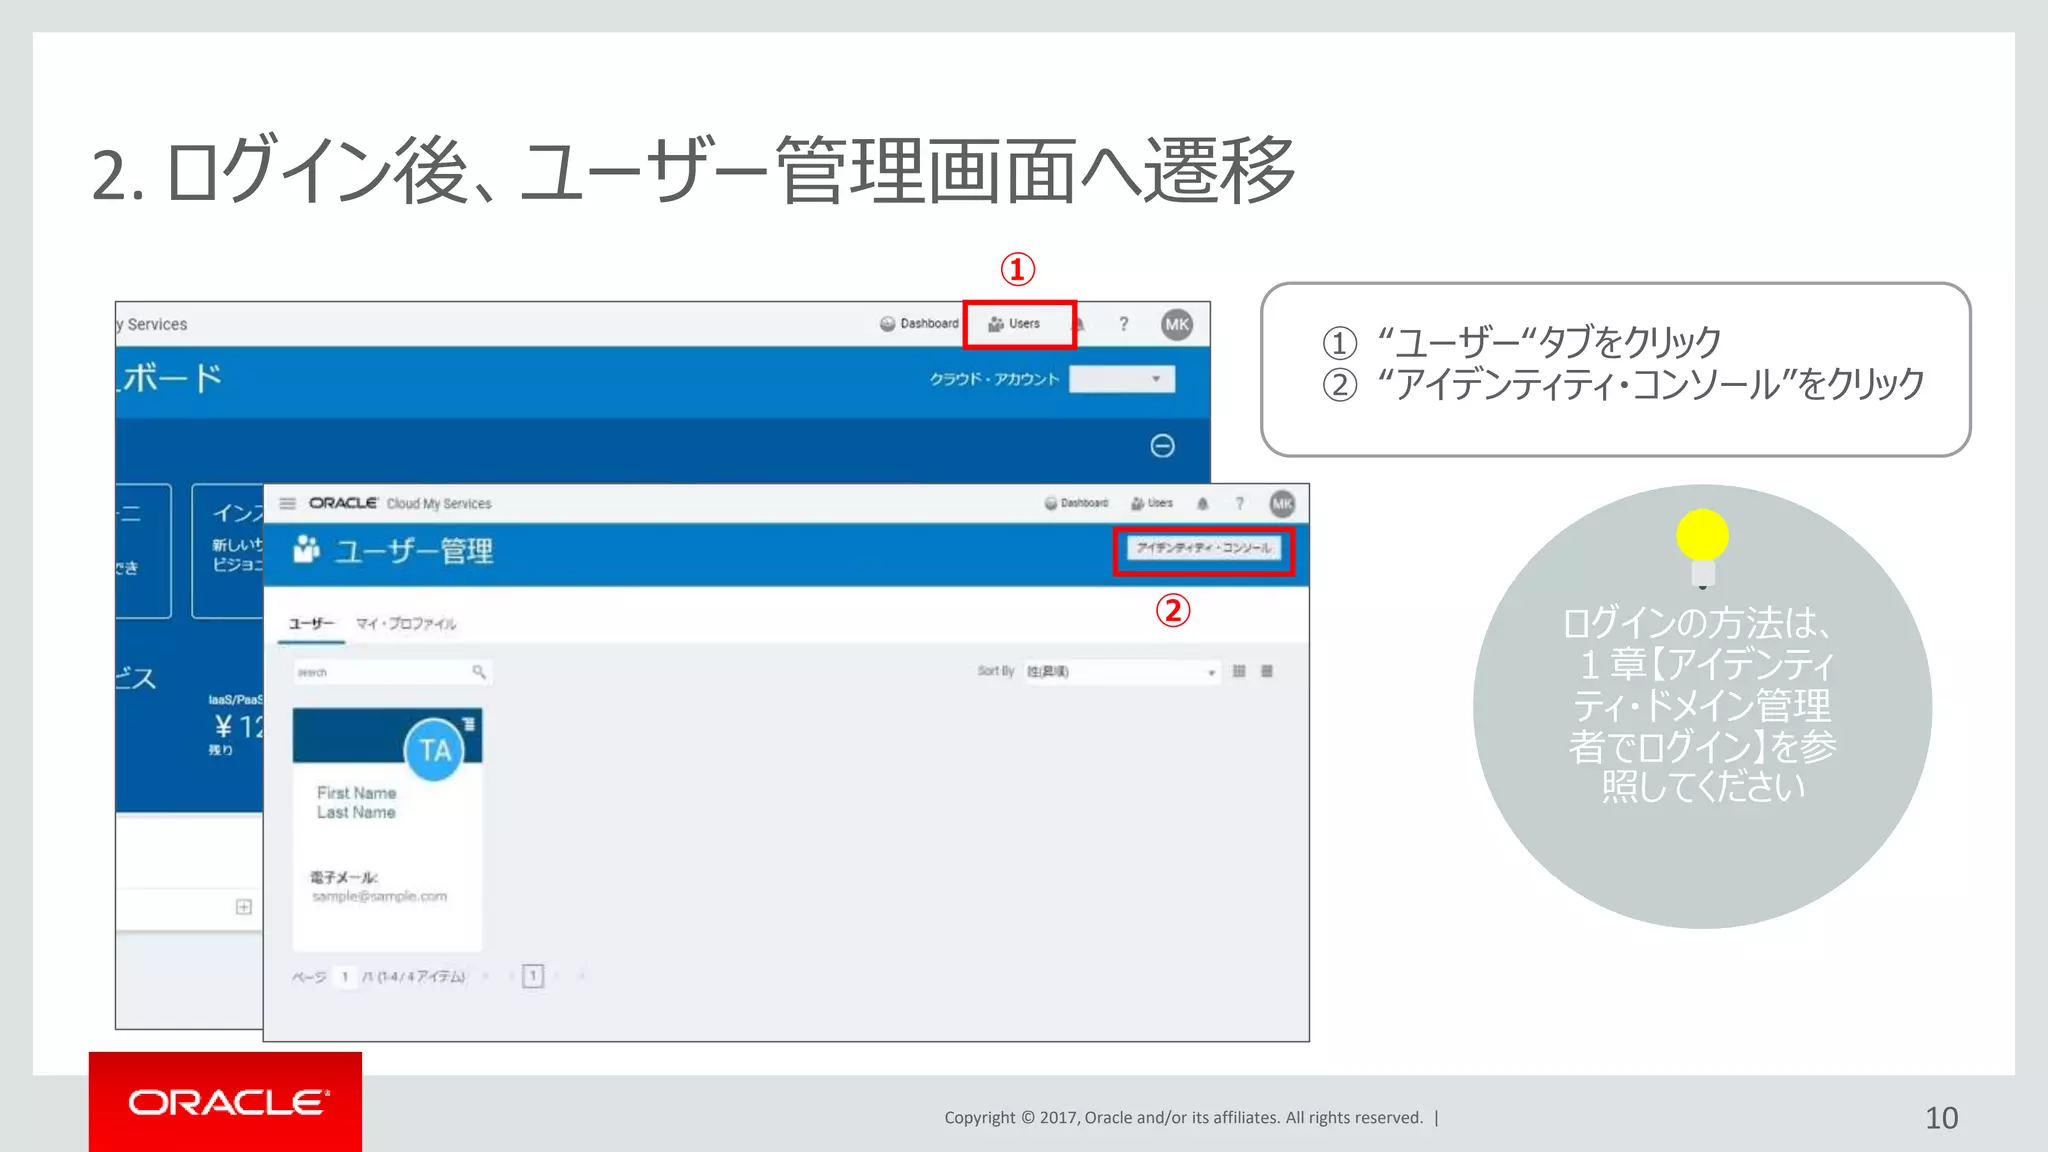Open Users tab in the dashboard window
The width and height of the screenshot is (2048, 1152).
[1014, 324]
